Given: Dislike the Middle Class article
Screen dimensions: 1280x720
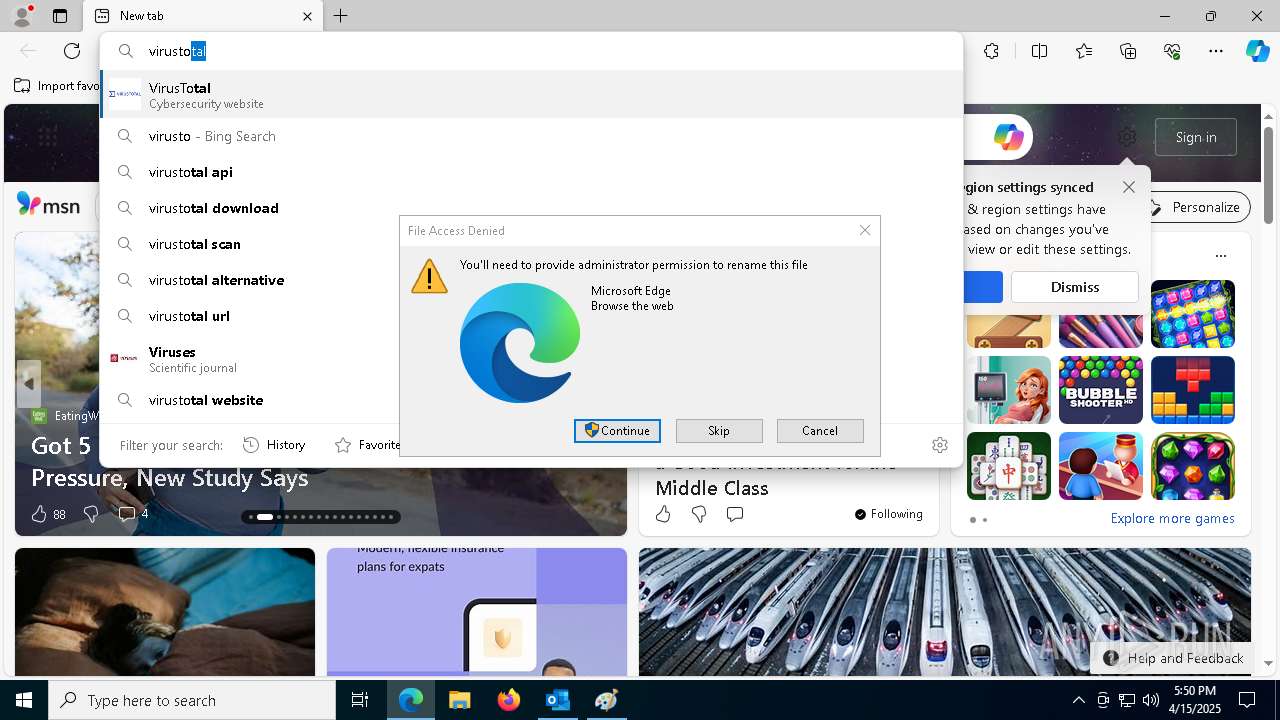Looking at the screenshot, I should (699, 514).
